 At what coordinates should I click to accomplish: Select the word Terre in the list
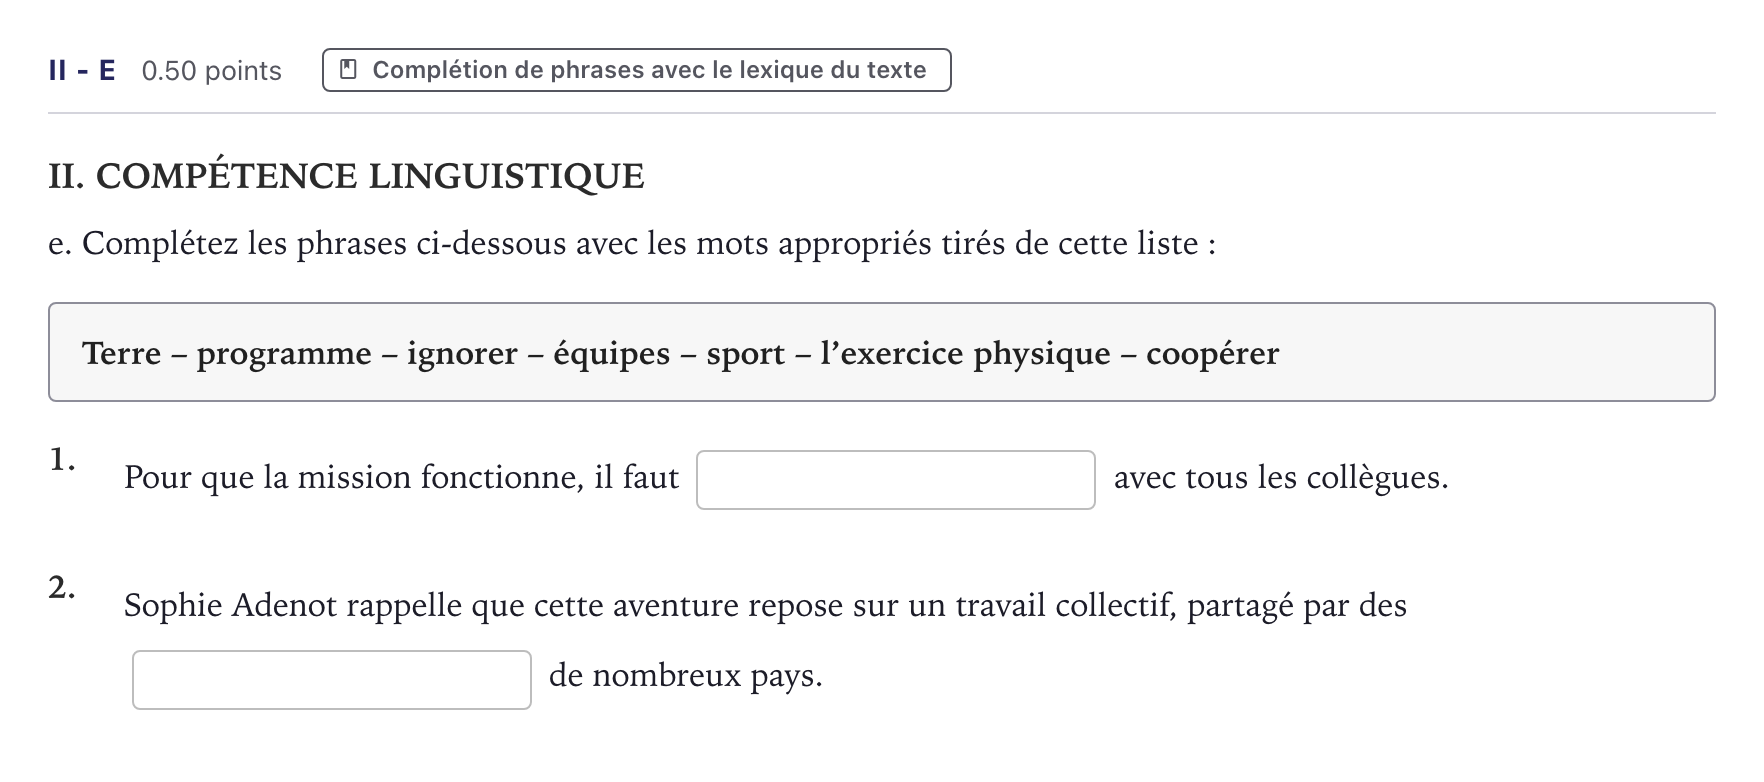click(121, 353)
